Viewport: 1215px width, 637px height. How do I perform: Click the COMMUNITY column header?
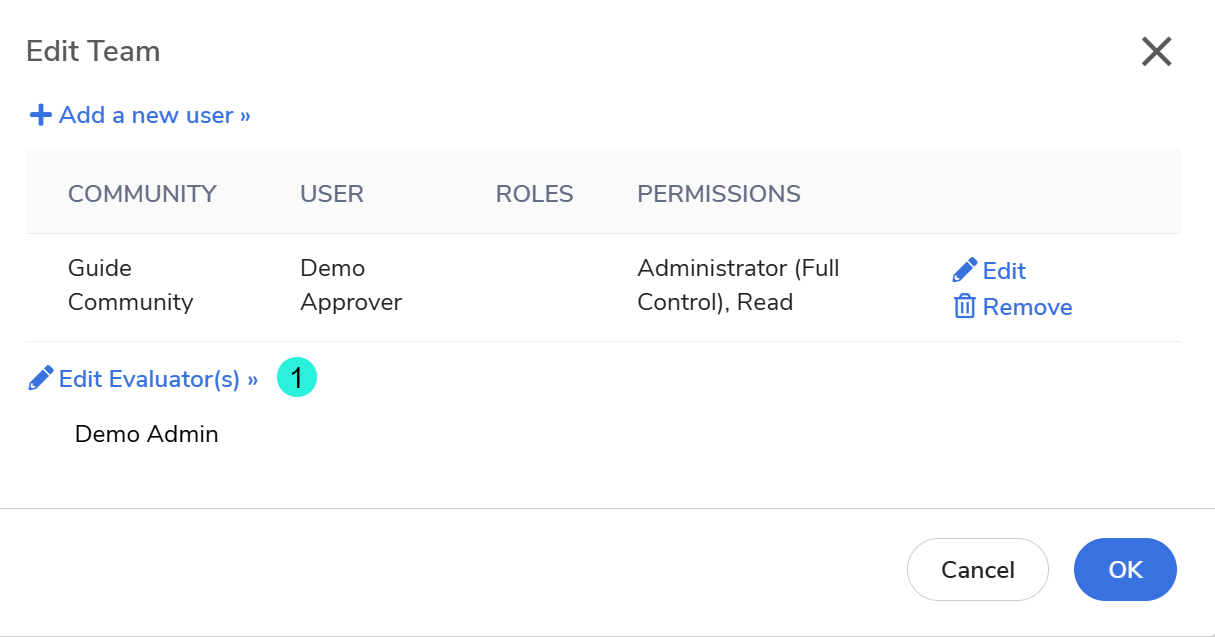tap(142, 194)
